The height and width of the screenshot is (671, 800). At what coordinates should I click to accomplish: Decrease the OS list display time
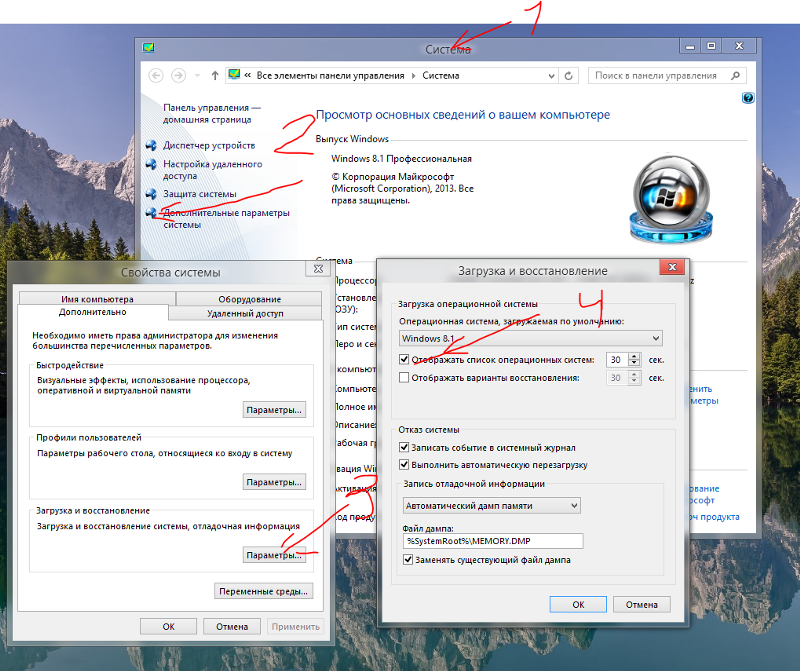pos(634,363)
